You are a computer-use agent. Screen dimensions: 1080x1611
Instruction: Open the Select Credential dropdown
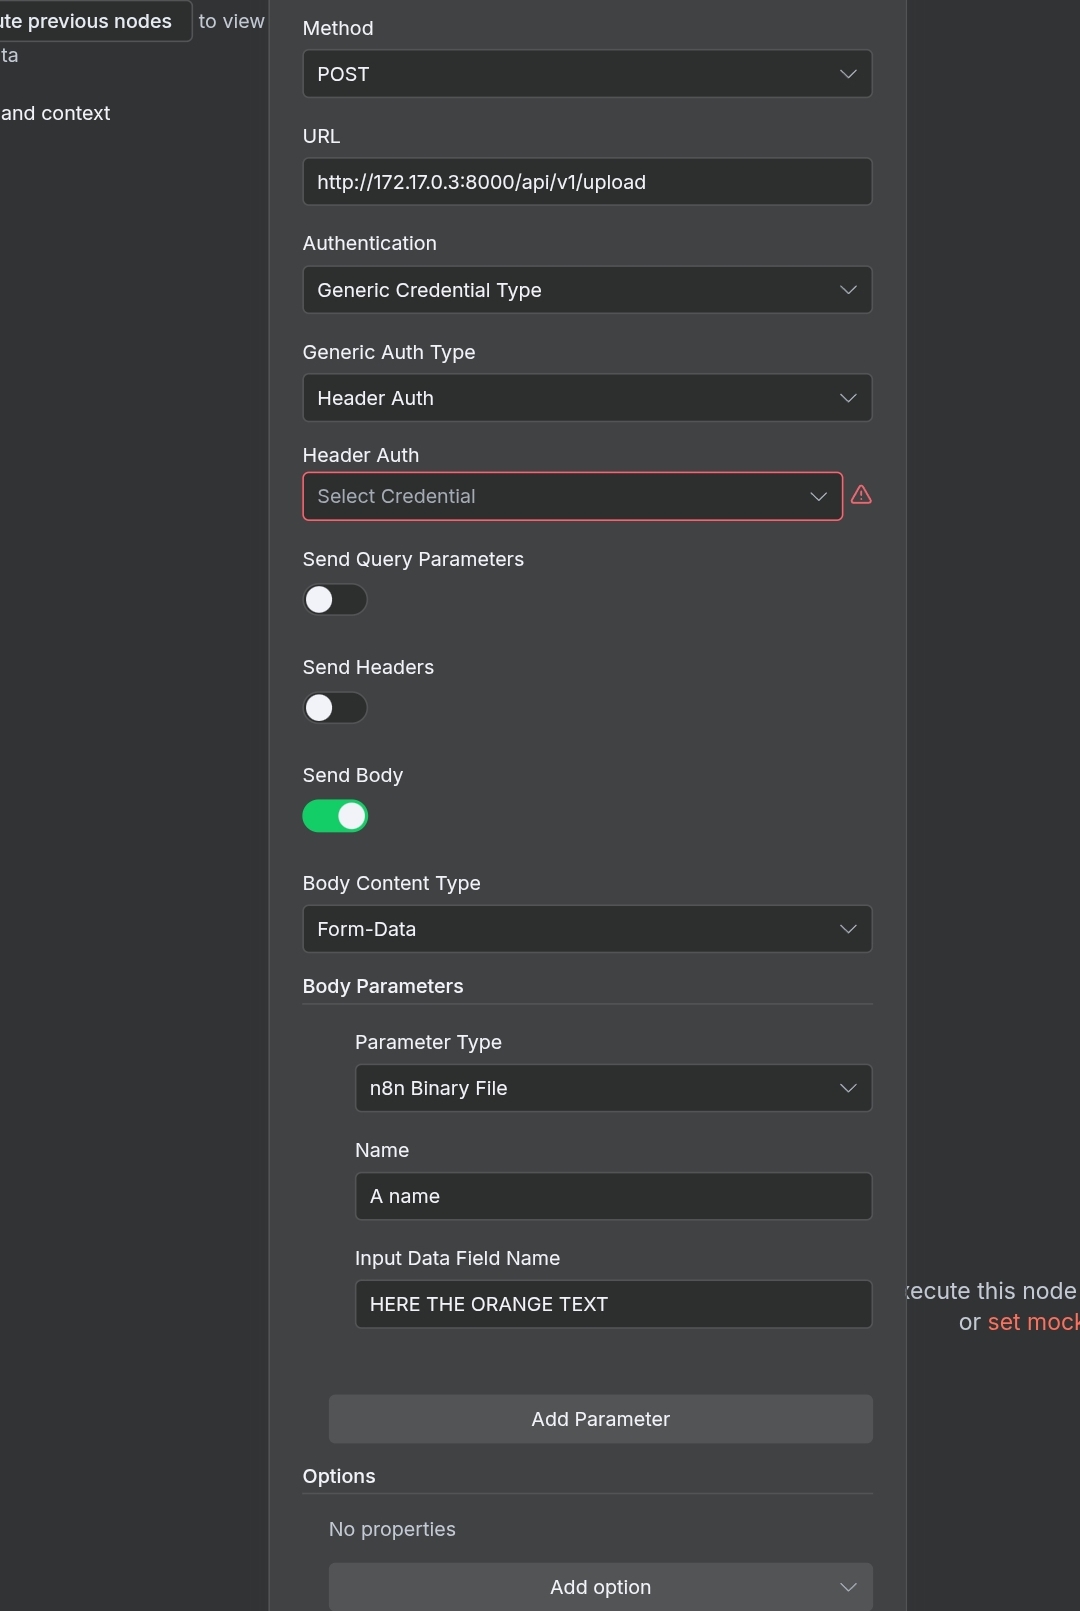[x=572, y=496]
